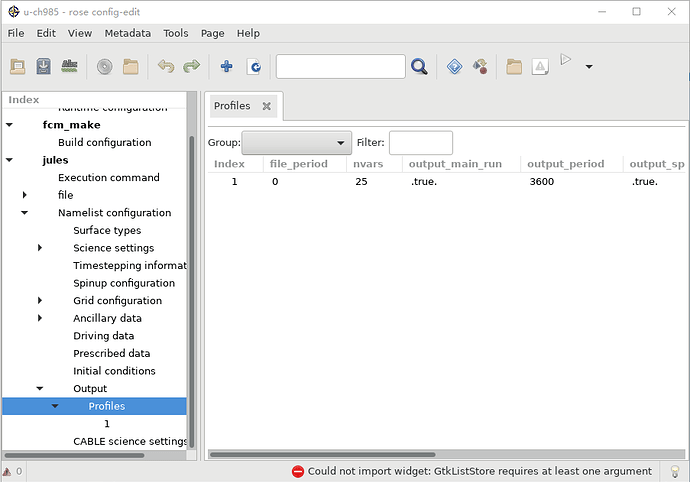Run the check fail-if macros icon
This screenshot has height=482, width=690.
pyautogui.click(x=69, y=66)
